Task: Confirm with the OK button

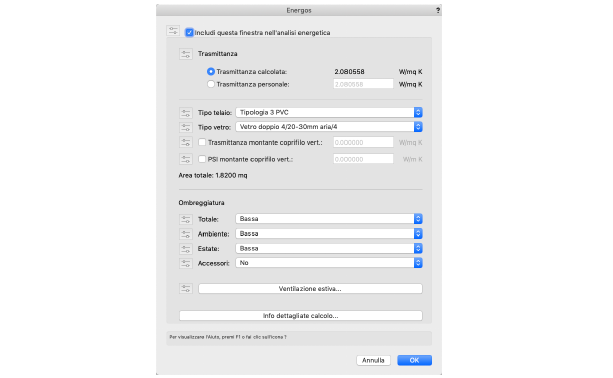Action: [x=414, y=360]
